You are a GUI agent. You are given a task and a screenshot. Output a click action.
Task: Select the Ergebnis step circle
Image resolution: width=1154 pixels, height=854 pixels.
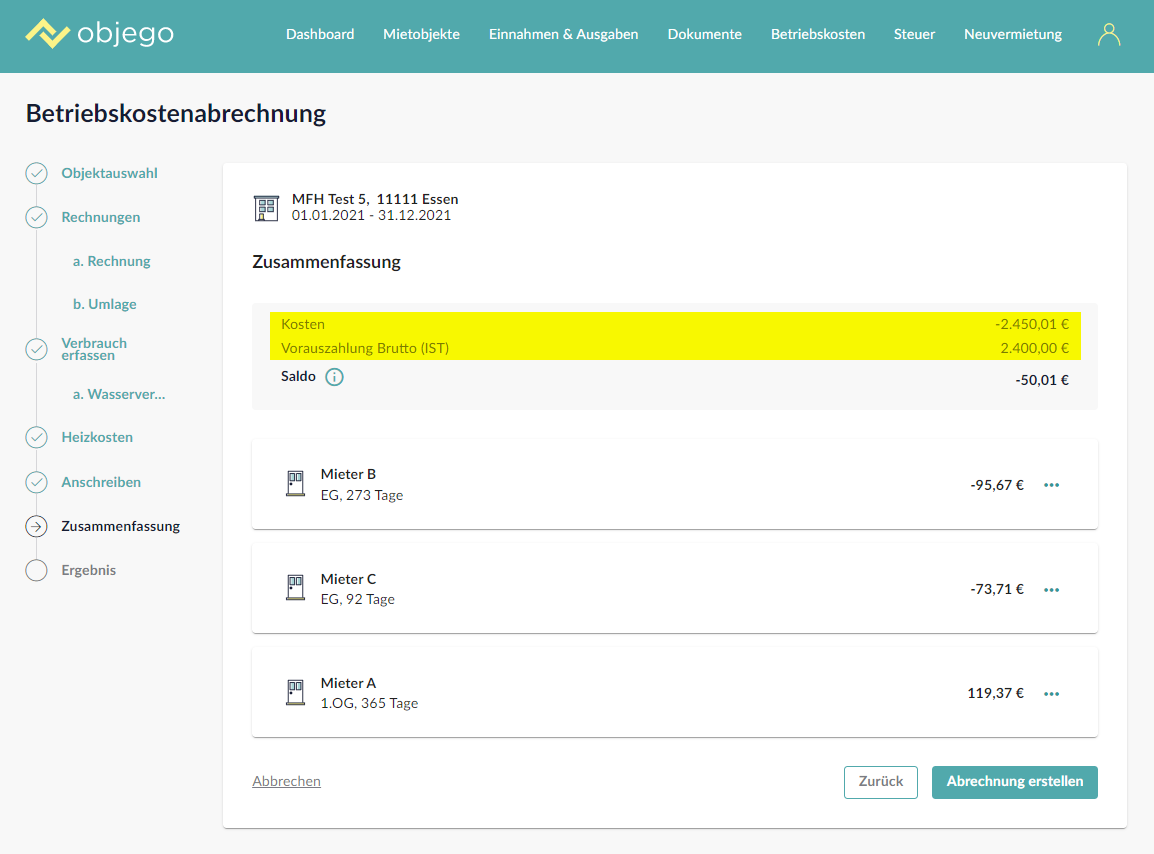pos(36,570)
